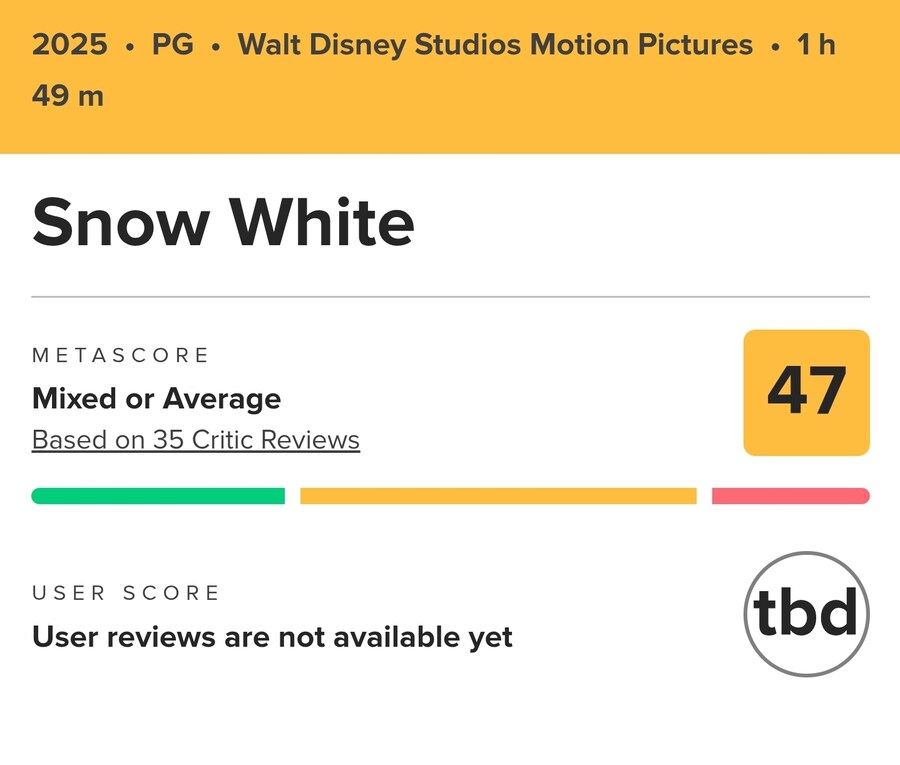The width and height of the screenshot is (900, 765).
Task: Open Walt Disney Studios Motion Pictures studio link
Action: click(495, 45)
